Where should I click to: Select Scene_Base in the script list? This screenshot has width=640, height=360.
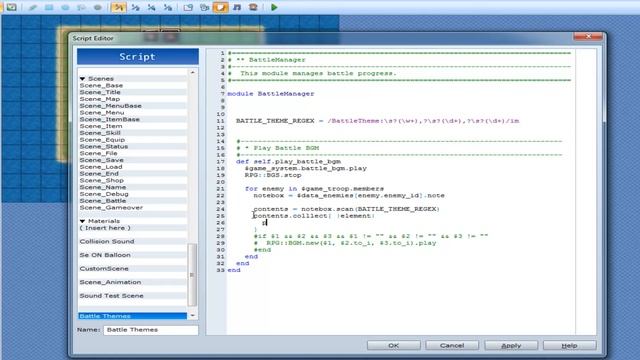coord(133,85)
